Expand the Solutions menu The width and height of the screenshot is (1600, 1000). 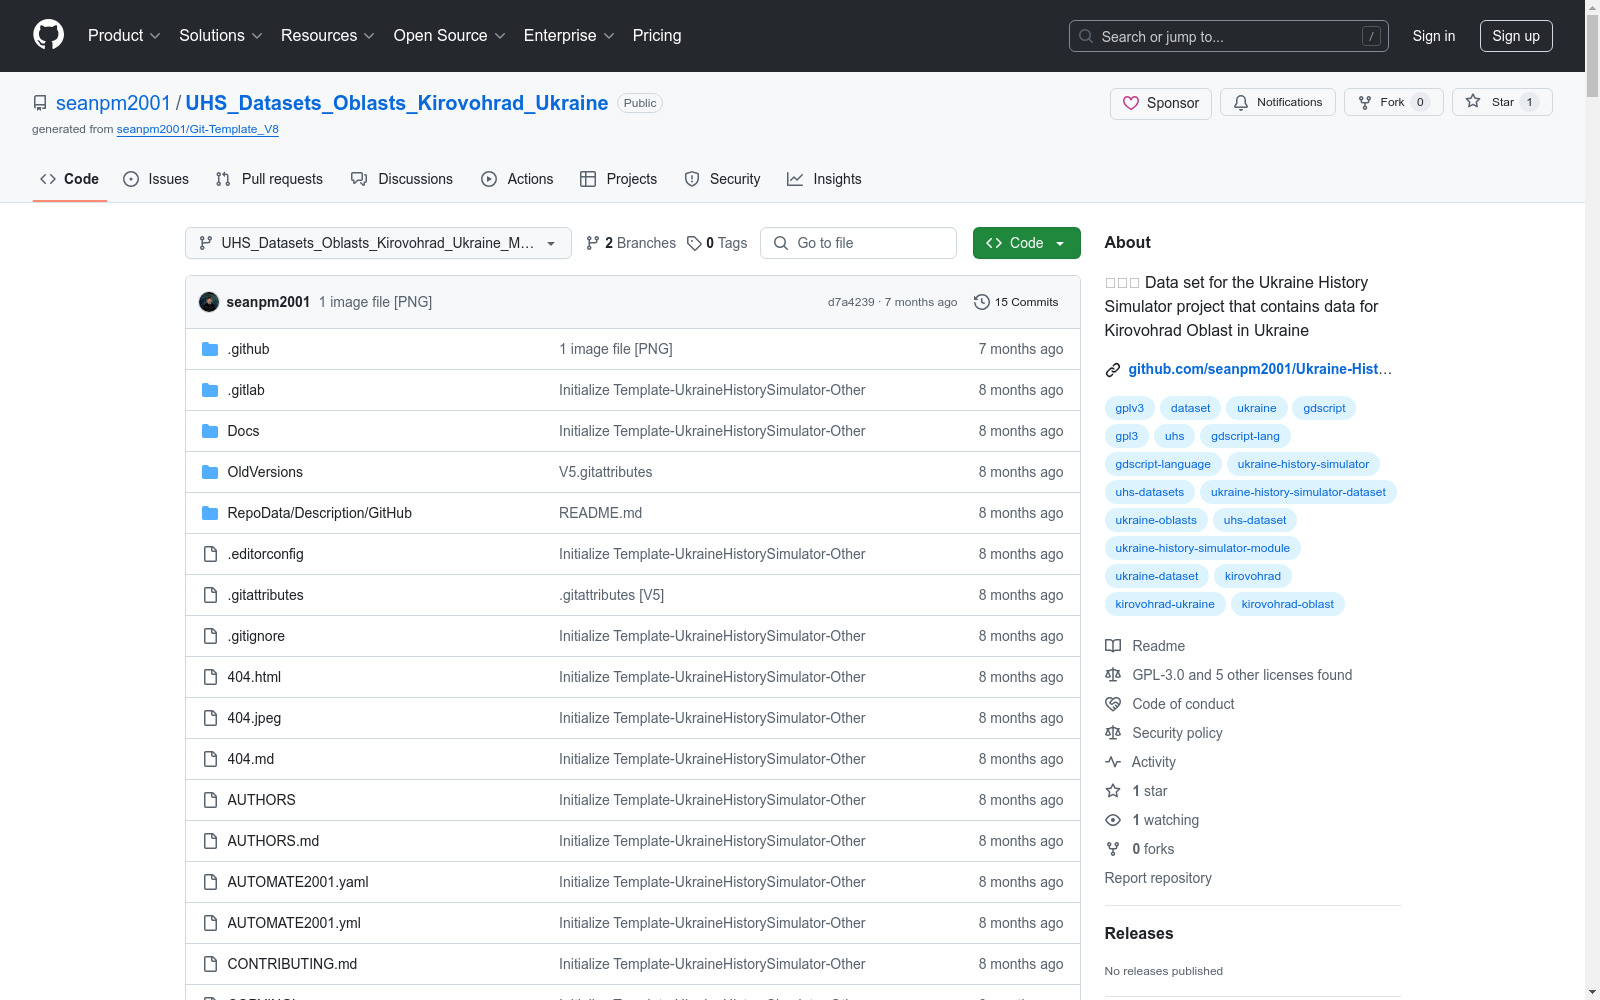click(221, 36)
